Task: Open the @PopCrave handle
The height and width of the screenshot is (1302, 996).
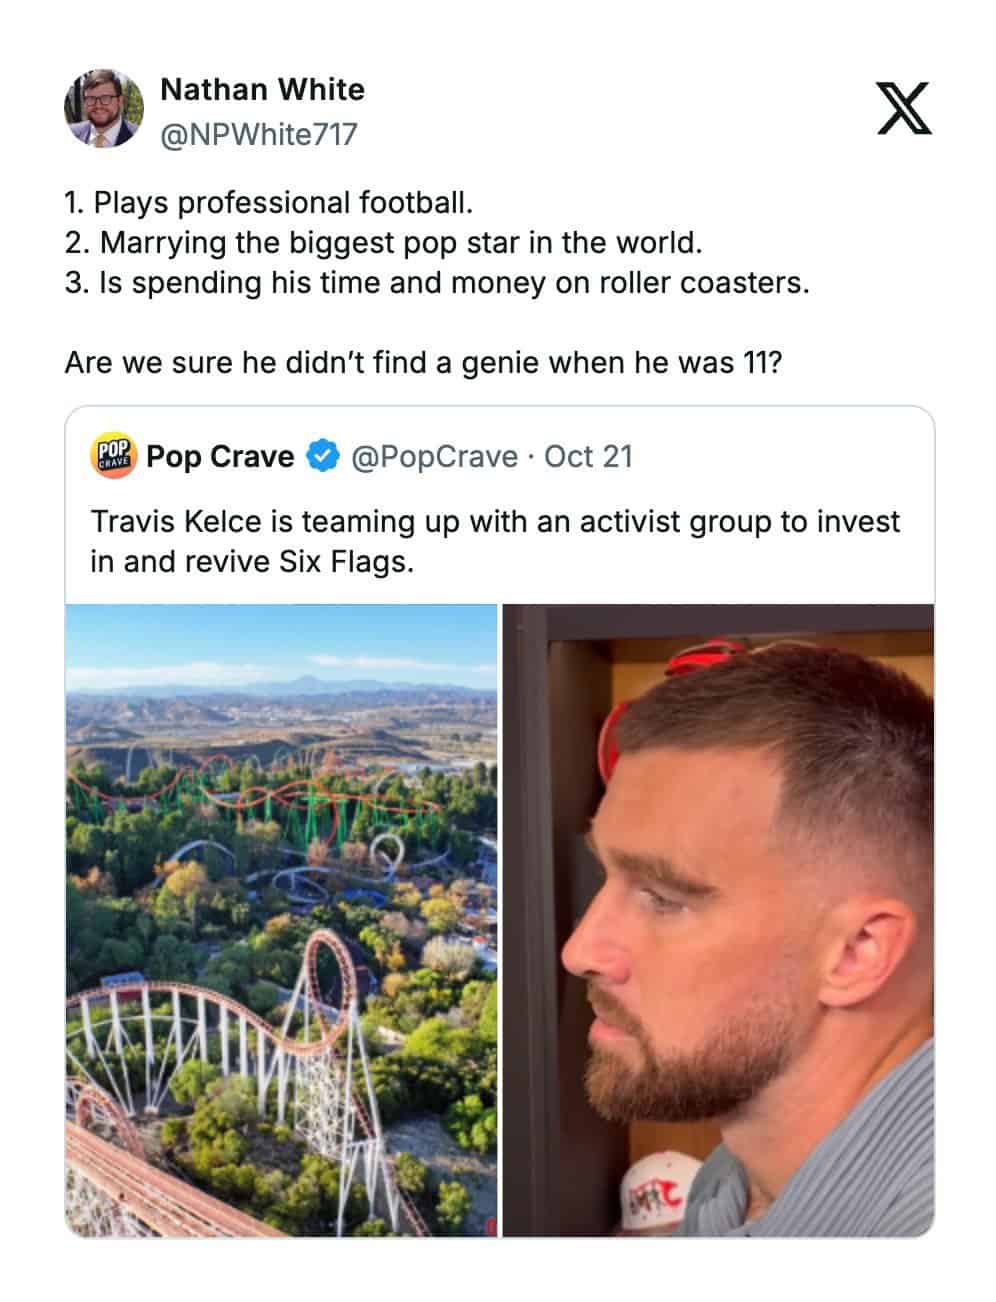Action: tap(434, 457)
